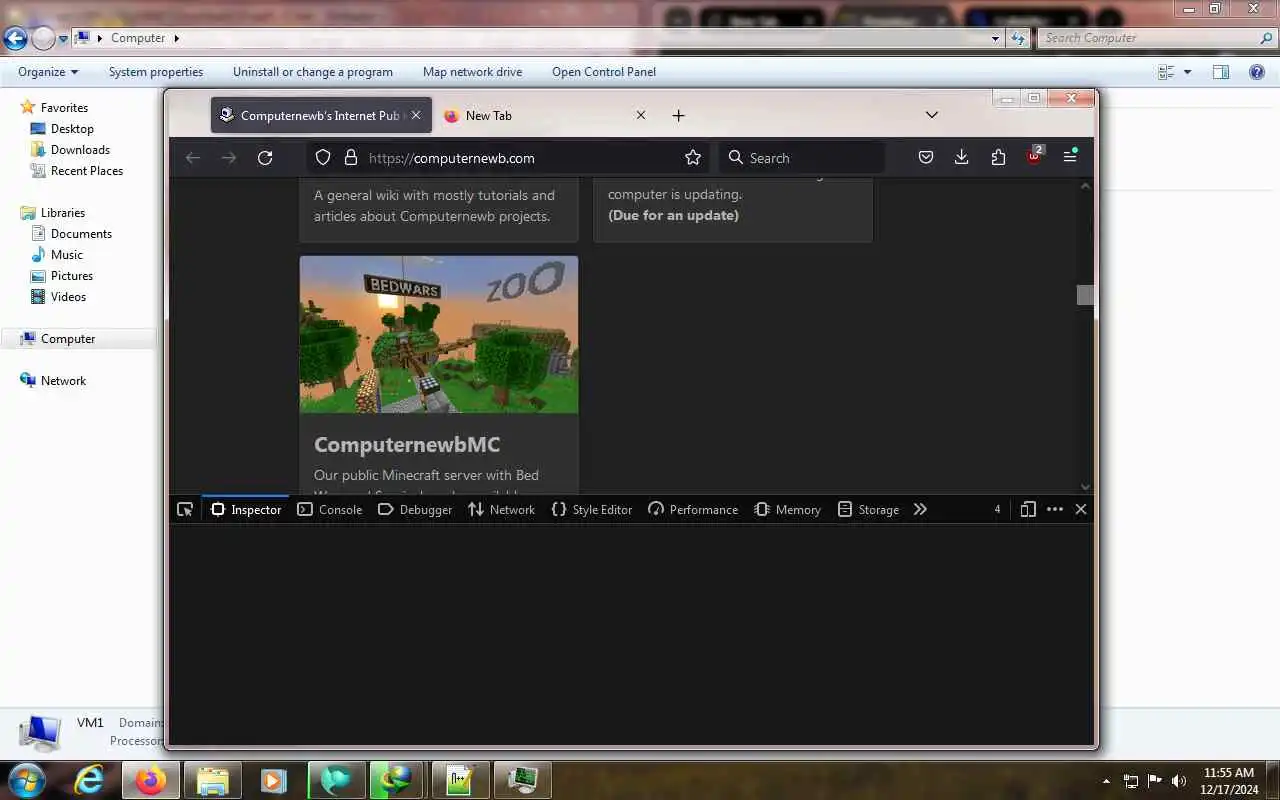Open DevTools customize ellipsis menu
The width and height of the screenshot is (1280, 800).
tap(1055, 509)
